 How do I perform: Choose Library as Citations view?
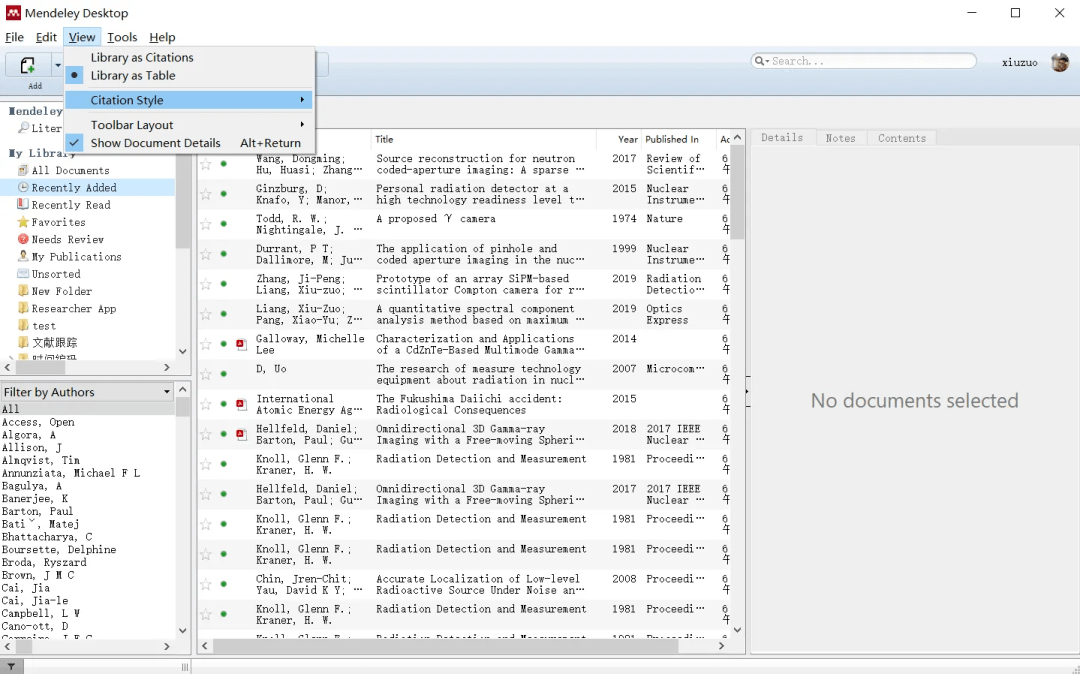click(x=142, y=57)
